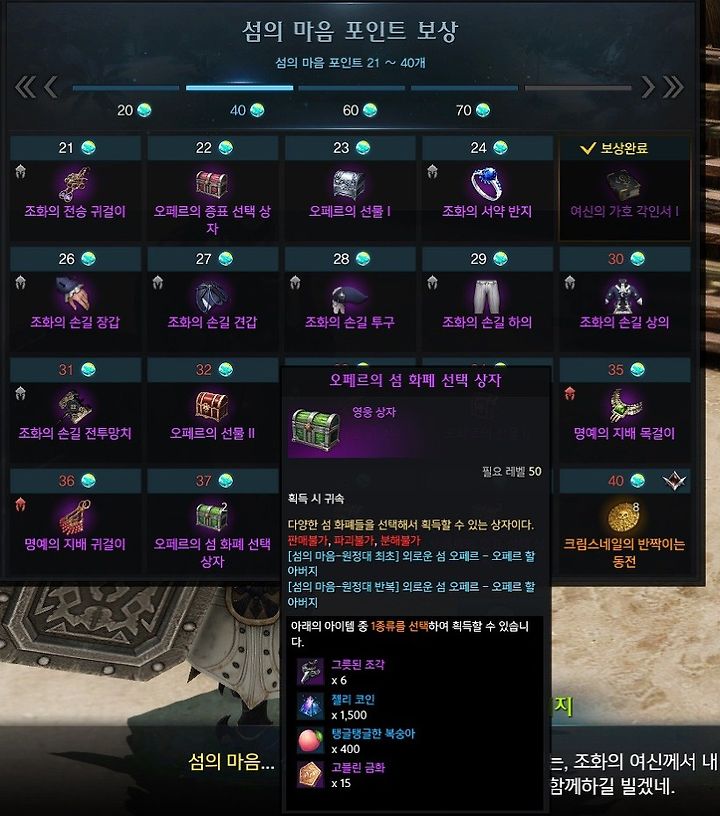Click the 조화의 전승 귀걸이 earring icon
The height and width of the screenshot is (816, 720).
pyautogui.click(x=75, y=183)
